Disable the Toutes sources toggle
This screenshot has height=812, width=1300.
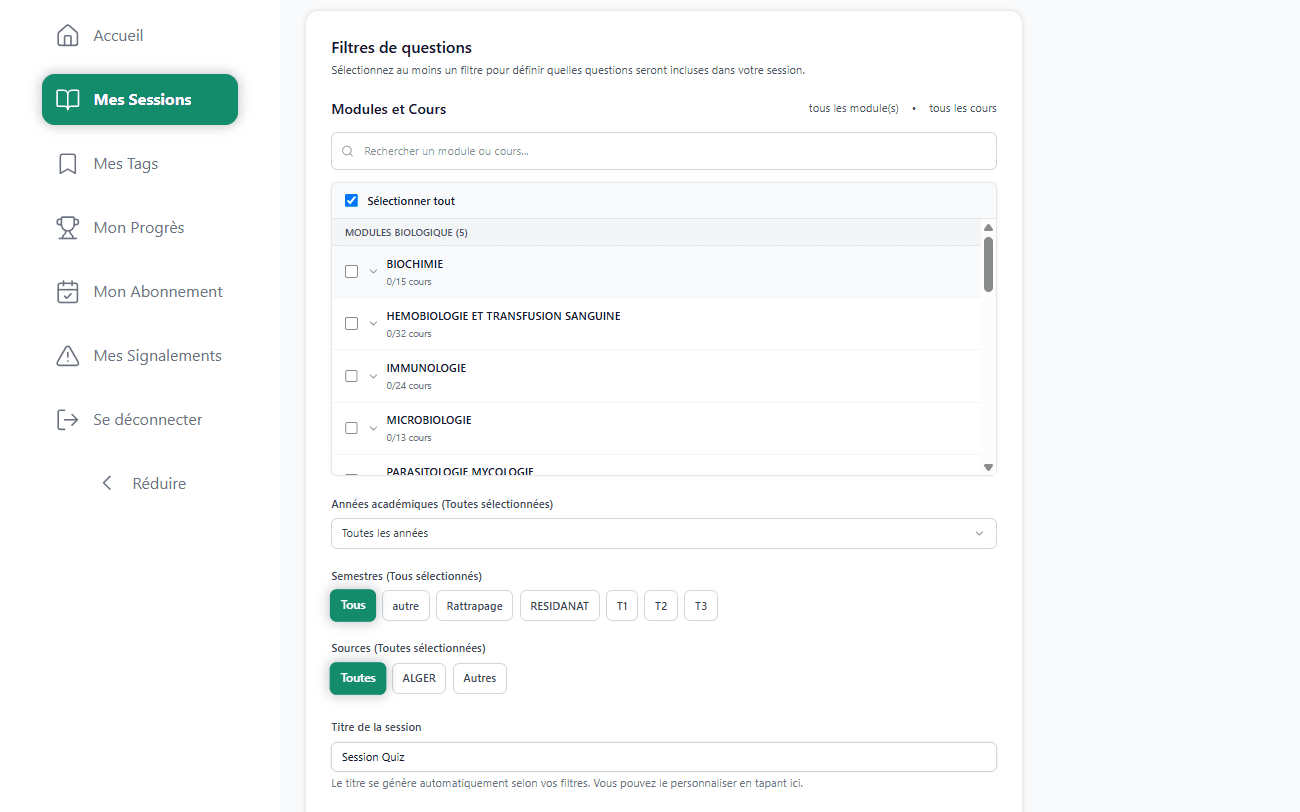[357, 678]
